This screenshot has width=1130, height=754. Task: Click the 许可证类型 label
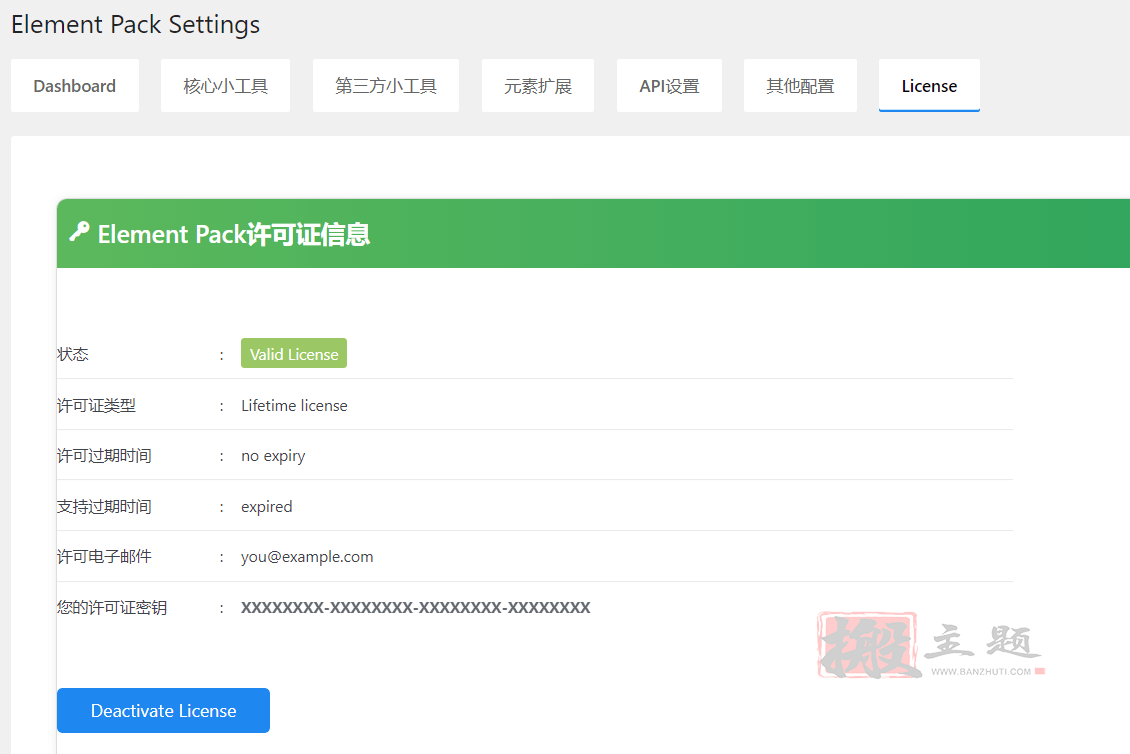(x=97, y=406)
